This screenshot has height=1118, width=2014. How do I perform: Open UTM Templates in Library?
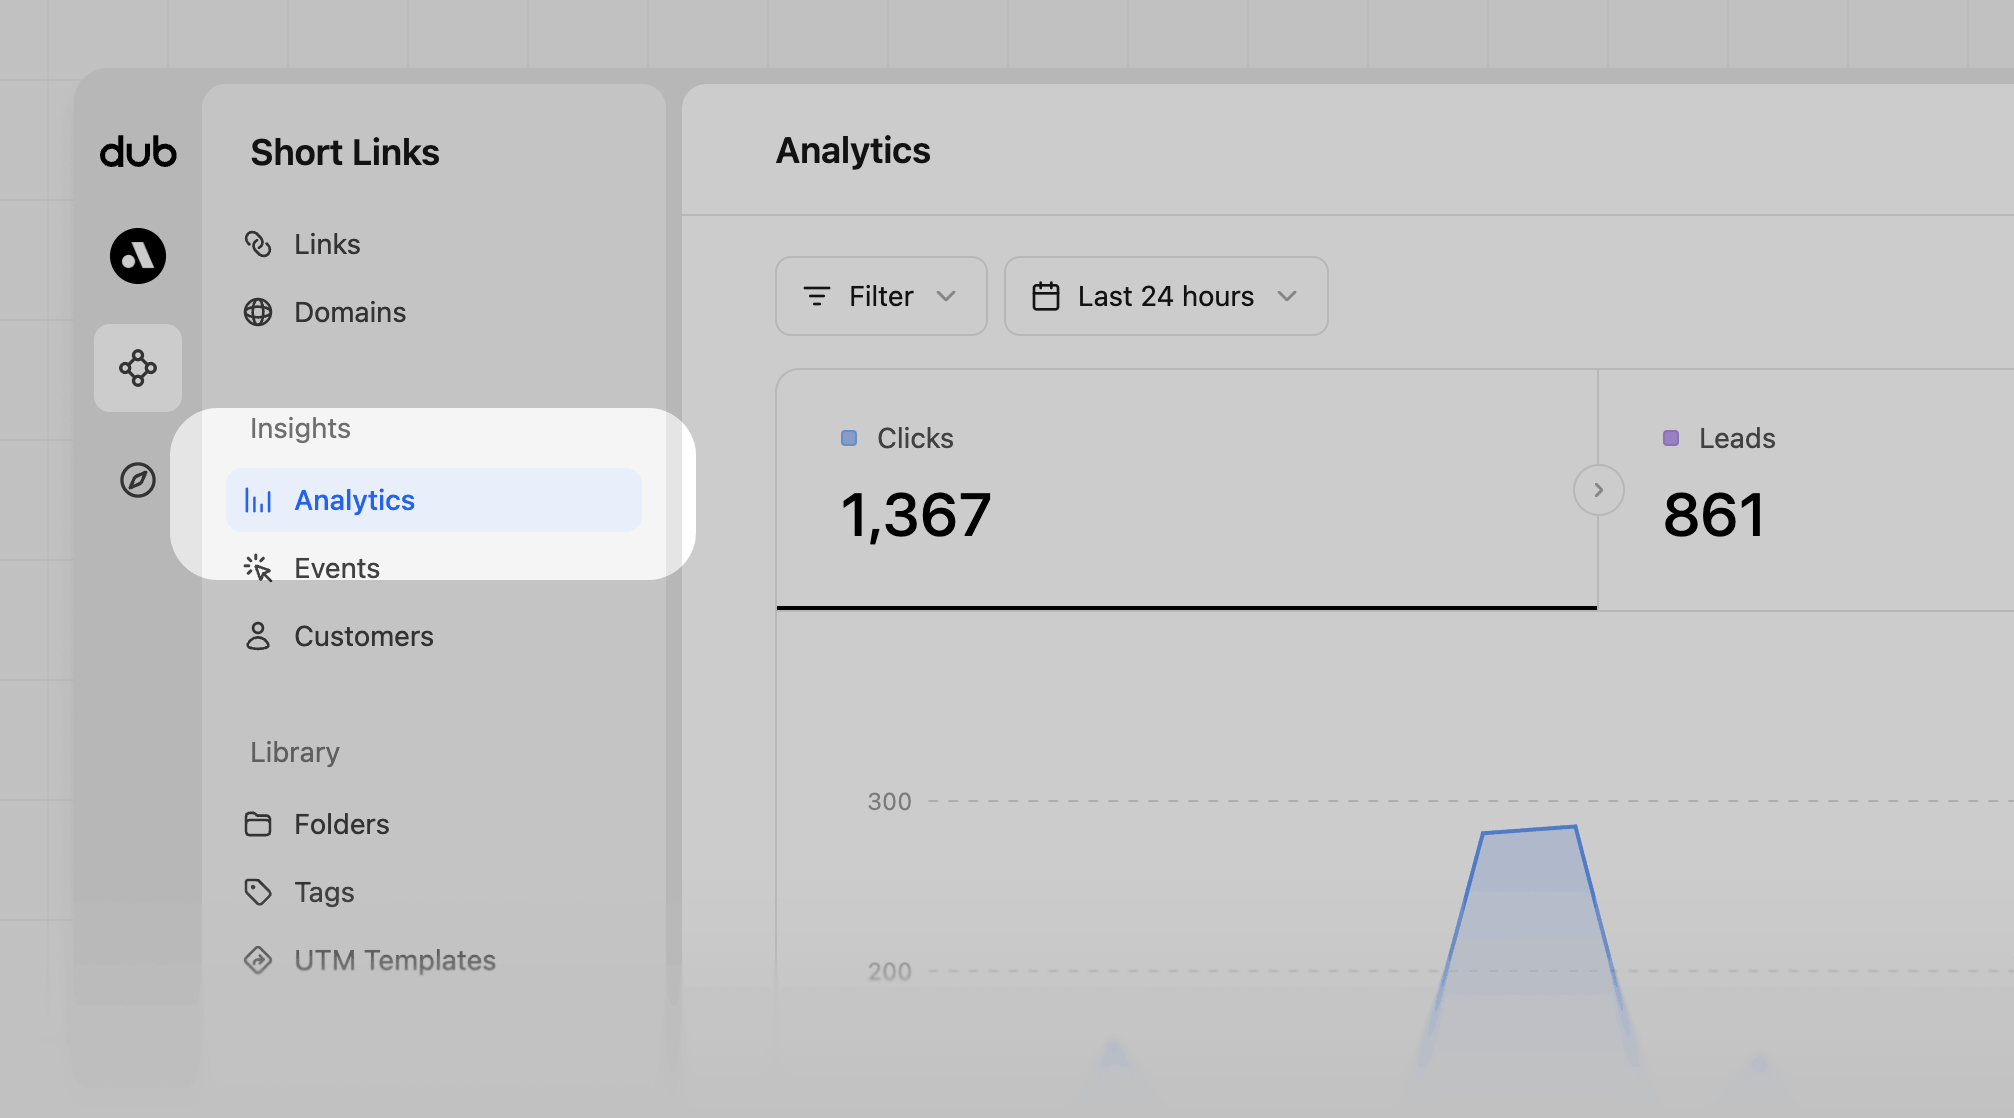[x=433, y=960]
